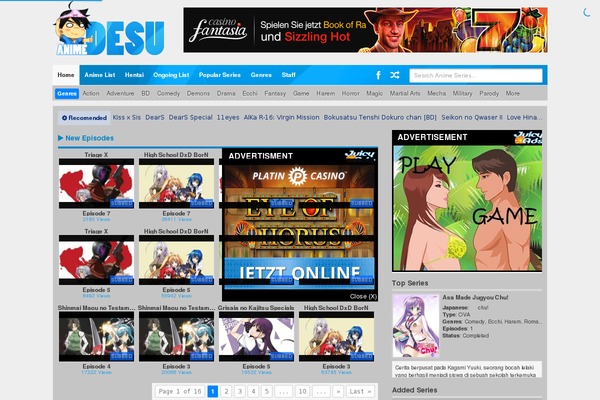Open High School DxD BorN Episode 5 thumbnail
600x400 pixels.
176,260
